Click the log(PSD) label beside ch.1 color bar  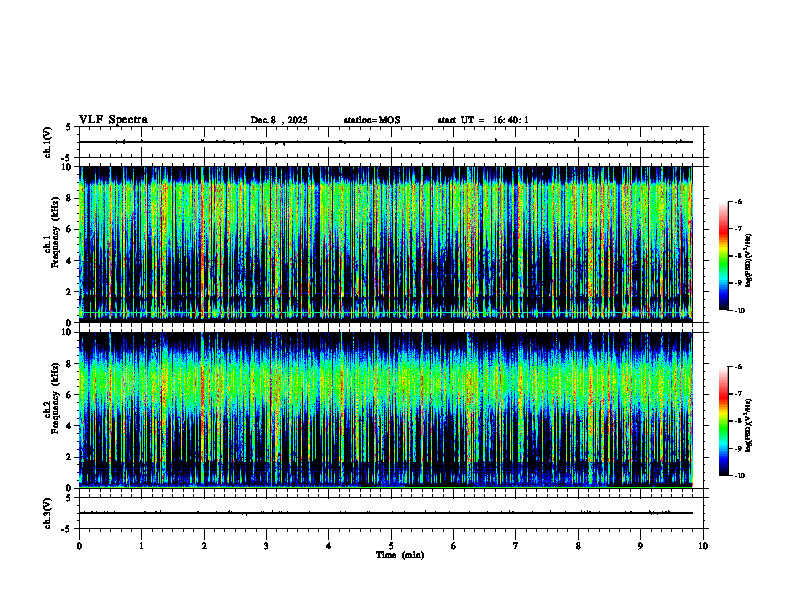749,261
